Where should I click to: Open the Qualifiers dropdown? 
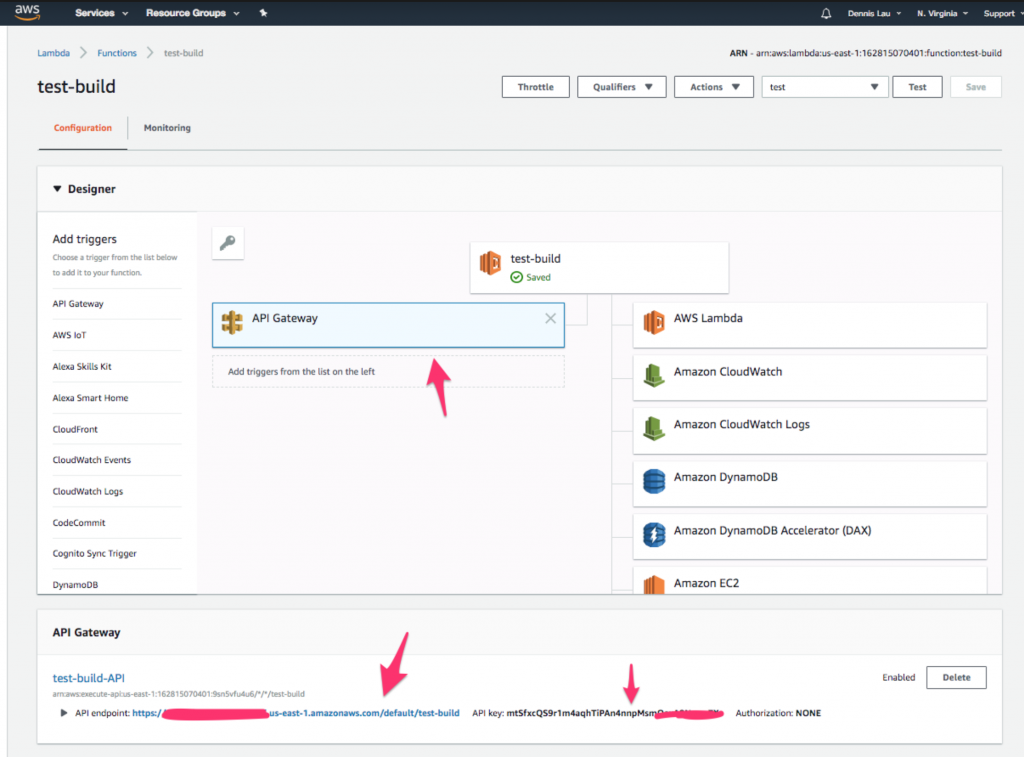point(621,87)
